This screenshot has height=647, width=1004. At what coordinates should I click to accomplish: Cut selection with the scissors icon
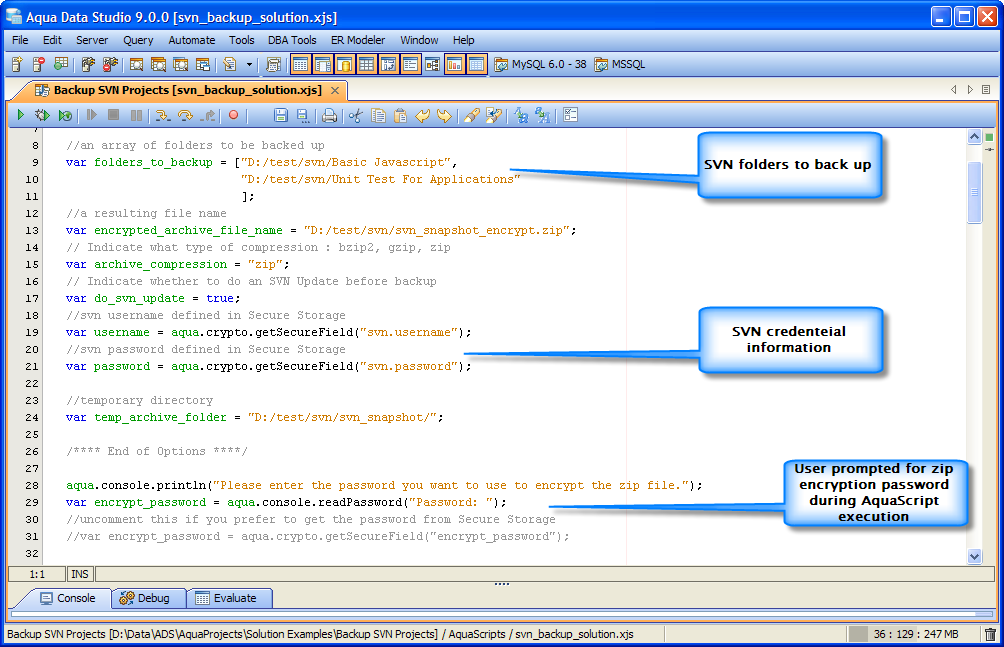pyautogui.click(x=356, y=115)
